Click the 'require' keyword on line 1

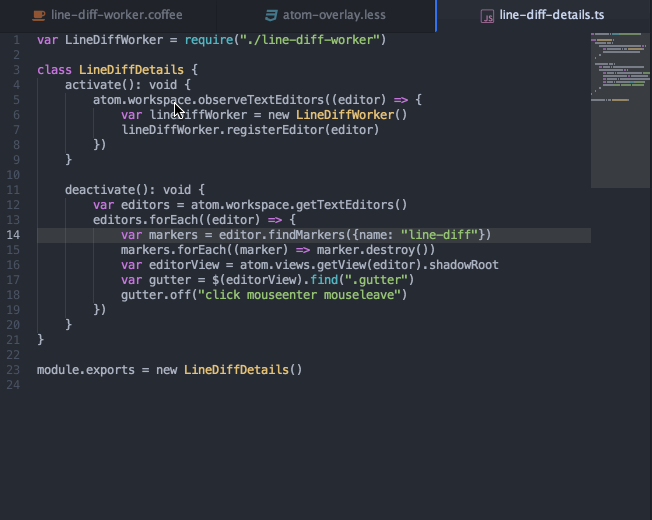(209, 40)
